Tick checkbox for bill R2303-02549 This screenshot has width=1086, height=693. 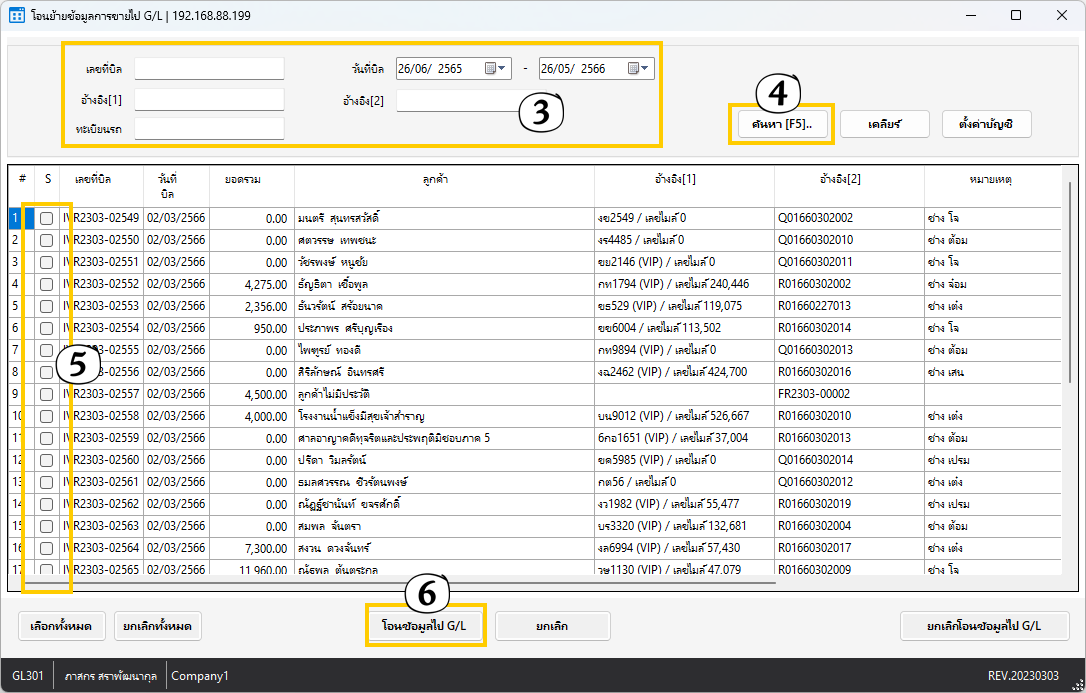point(47,218)
